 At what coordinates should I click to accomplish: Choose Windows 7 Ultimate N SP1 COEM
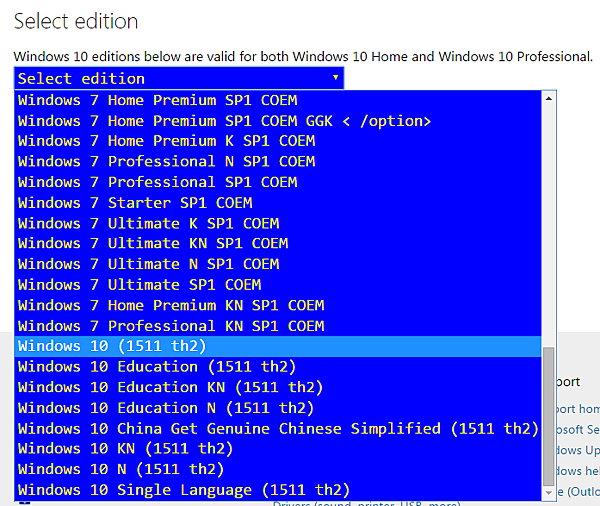coord(278,264)
